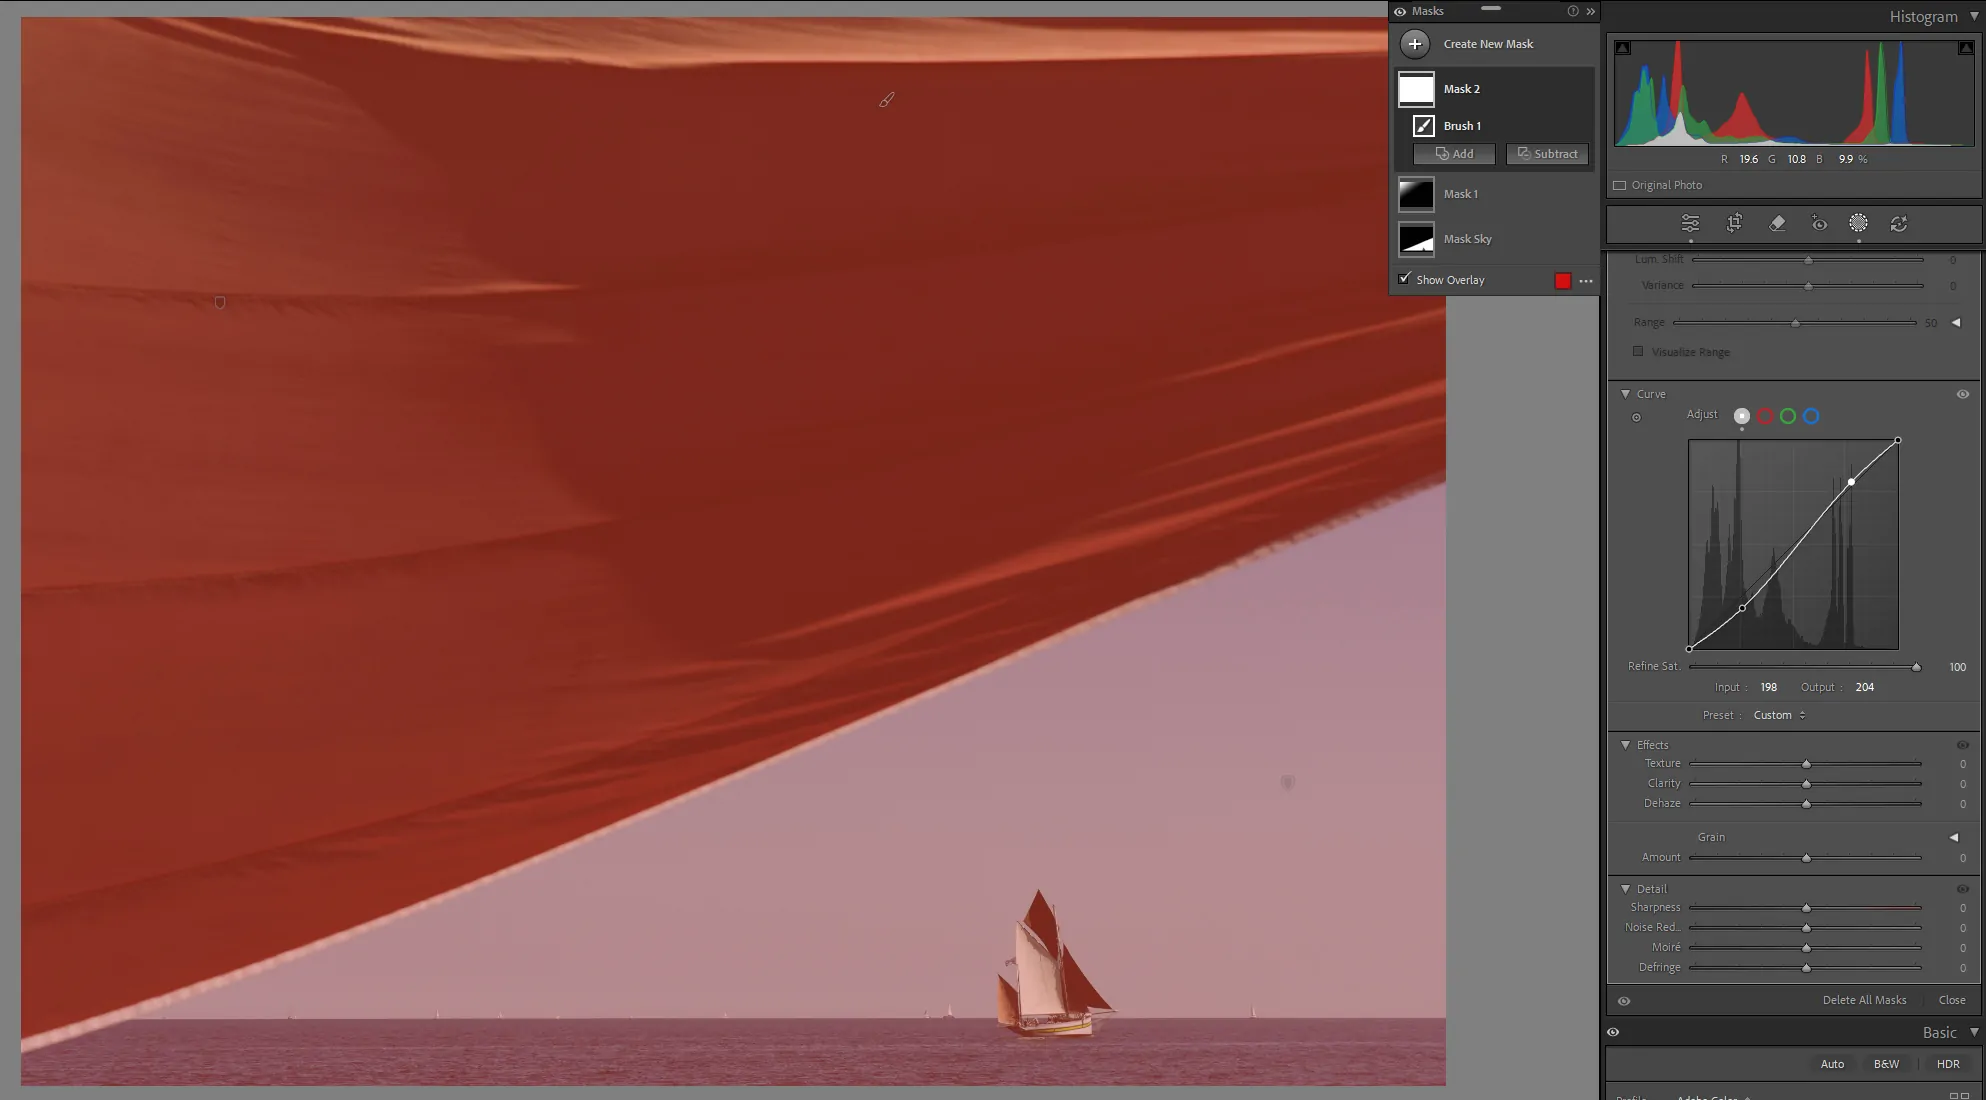Select the red channel curve circle

click(1765, 416)
